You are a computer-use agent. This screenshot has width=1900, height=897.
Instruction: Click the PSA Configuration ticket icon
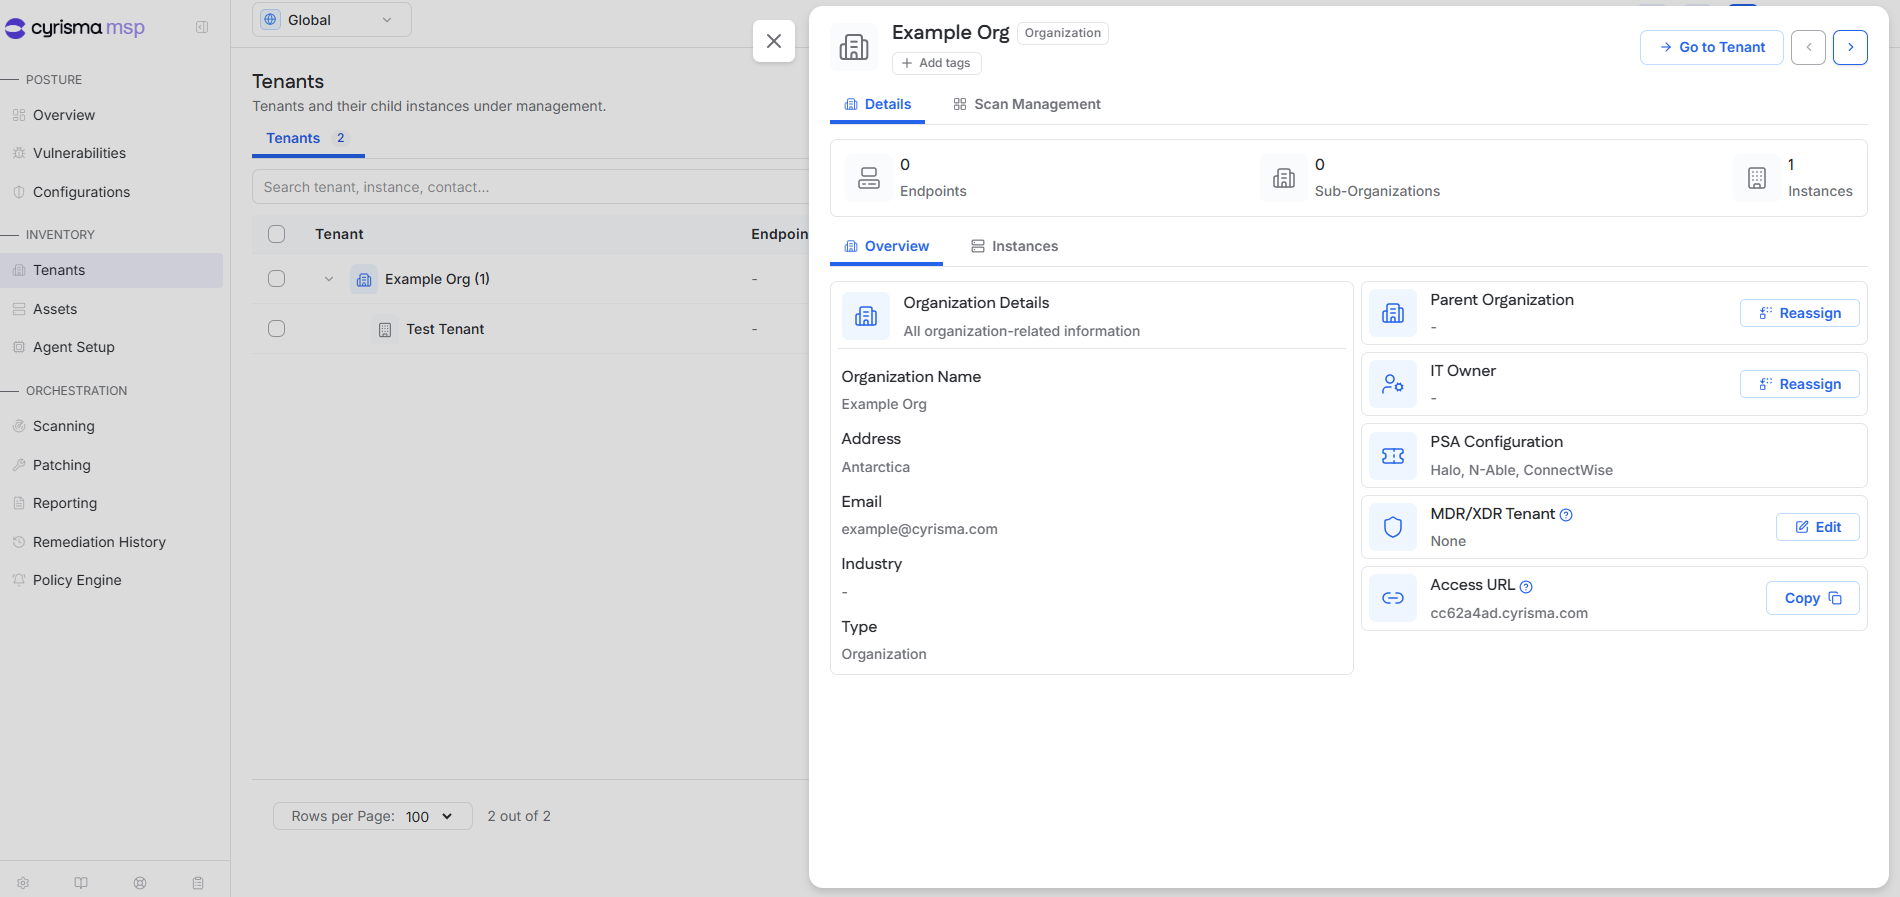[1393, 456]
